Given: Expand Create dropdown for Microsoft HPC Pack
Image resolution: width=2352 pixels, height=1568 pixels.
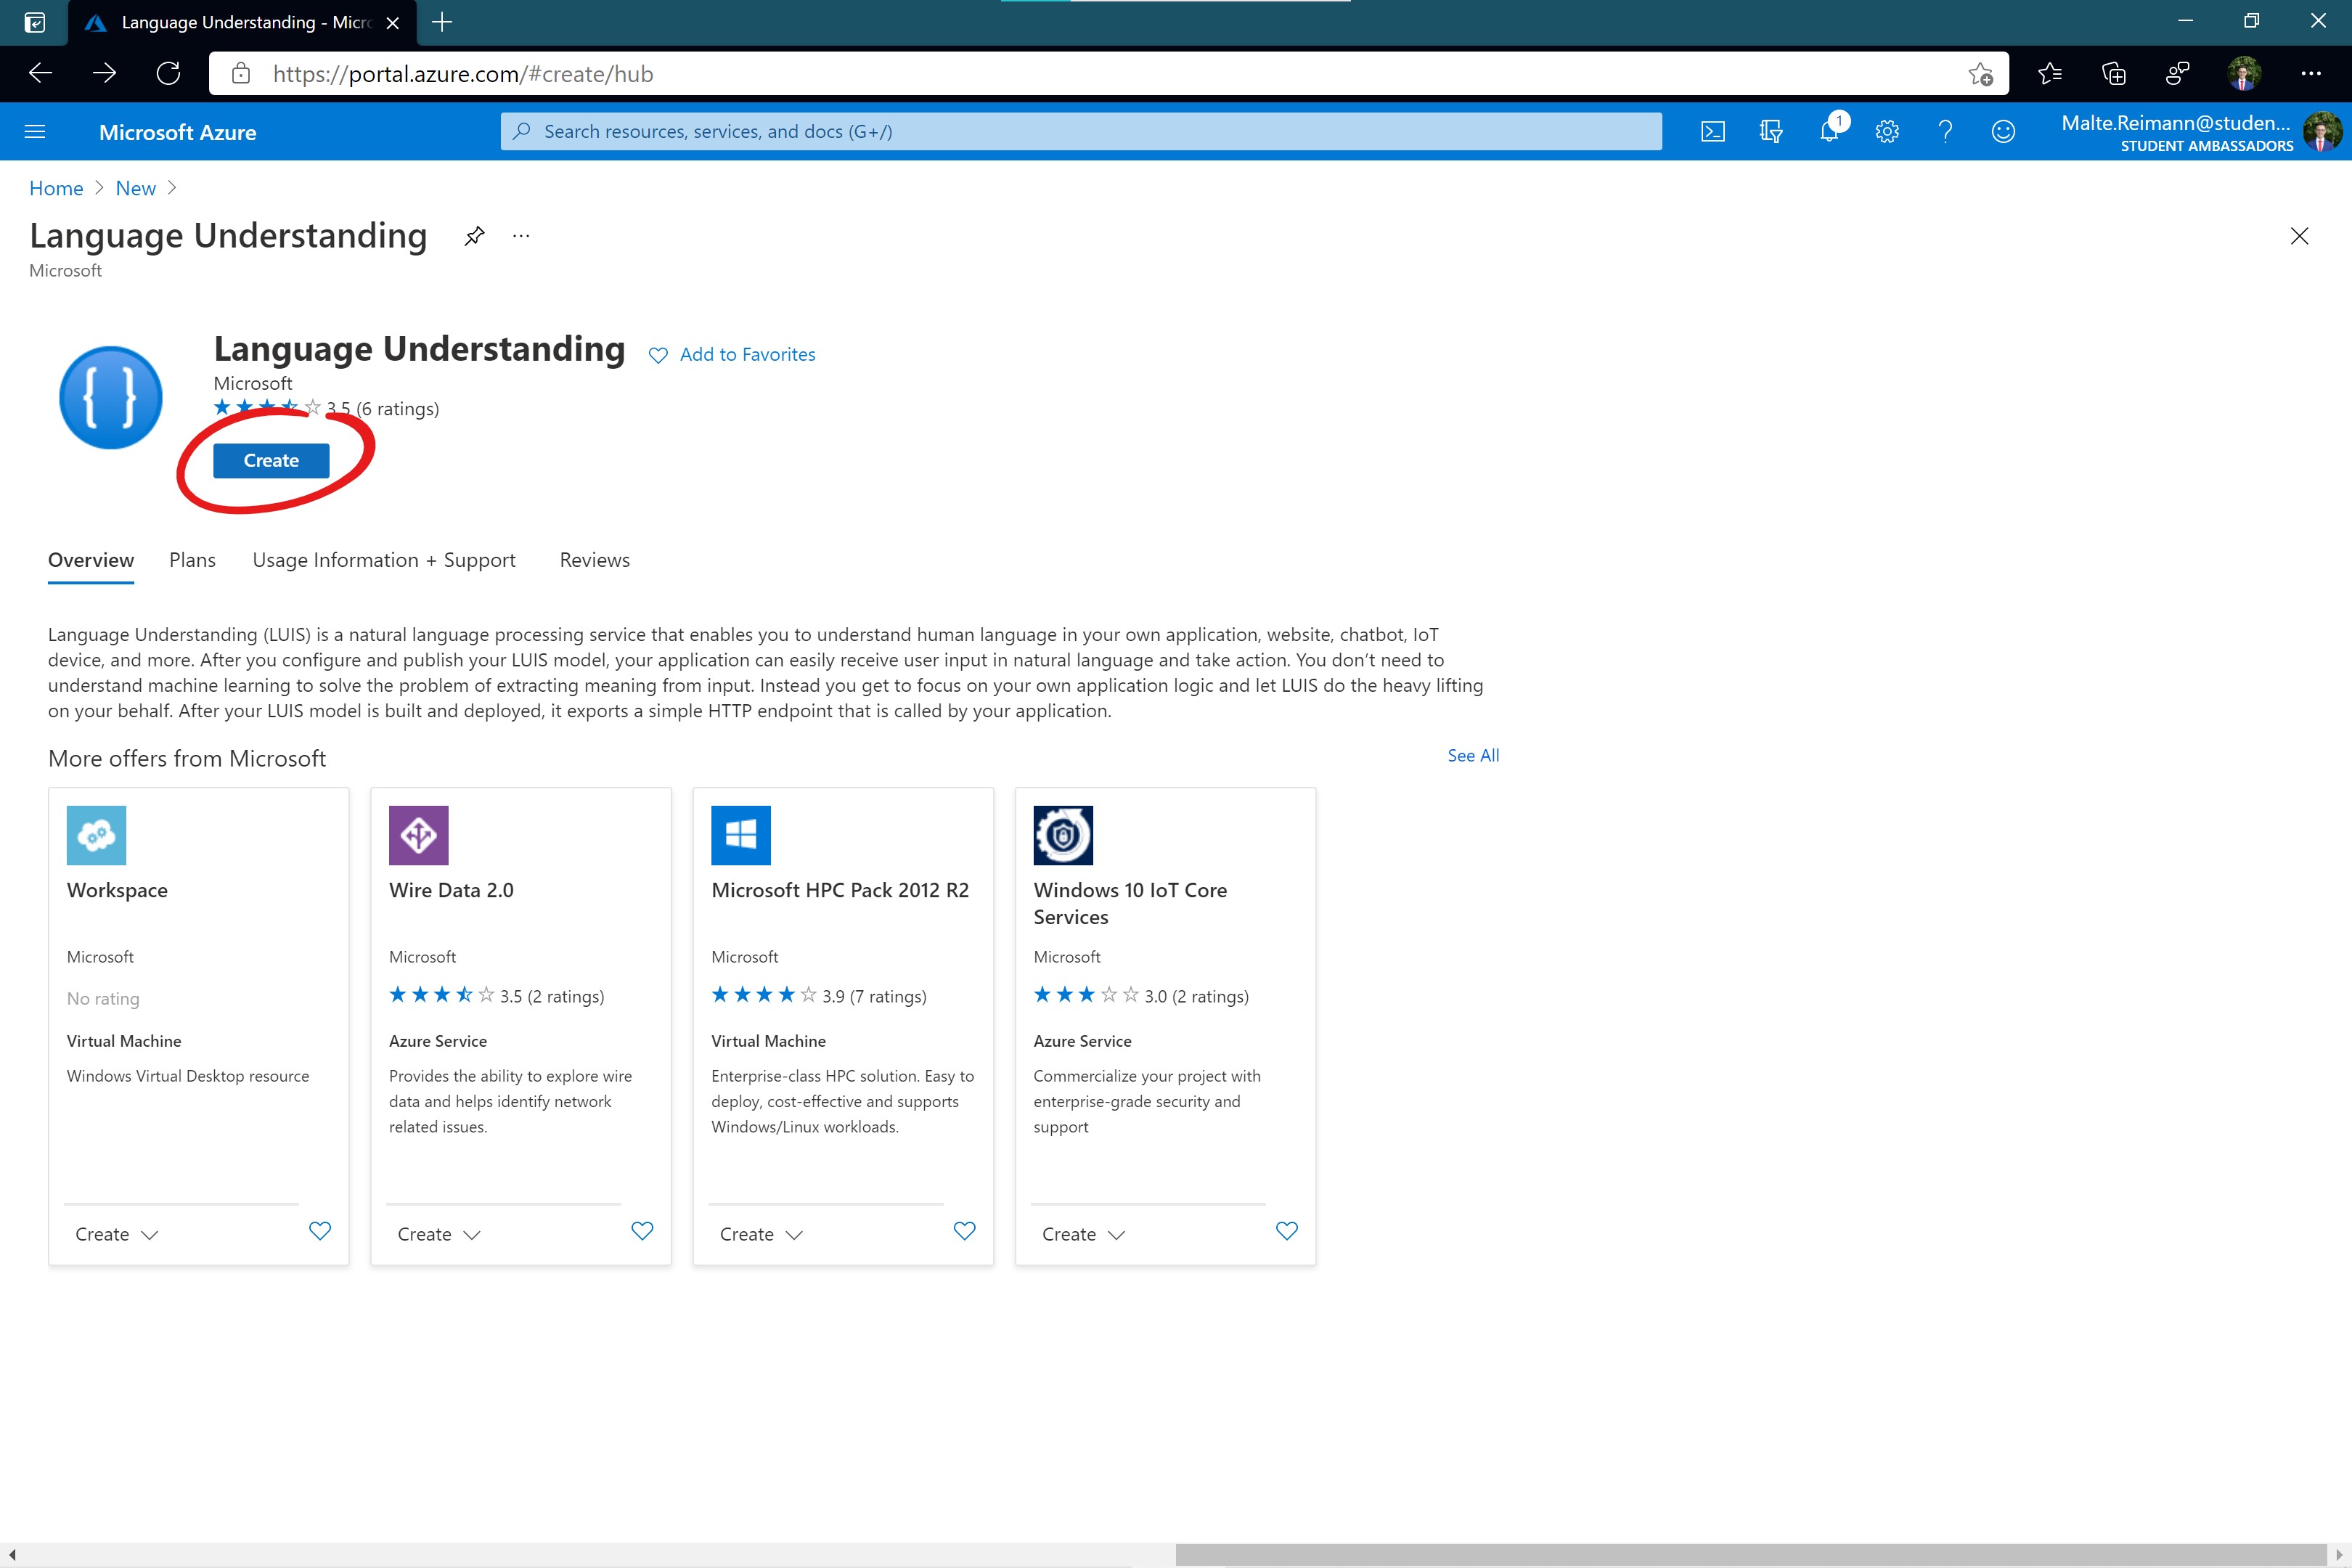Looking at the screenshot, I should click(761, 1234).
